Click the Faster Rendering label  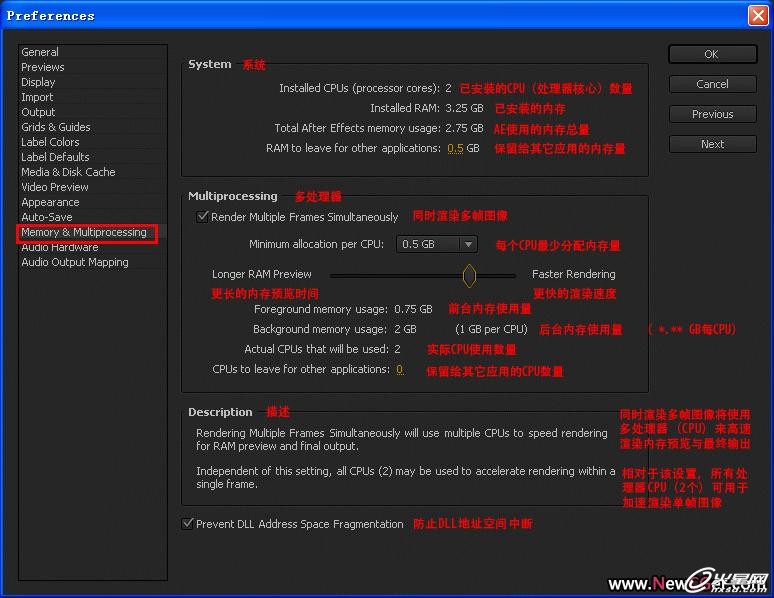[574, 274]
